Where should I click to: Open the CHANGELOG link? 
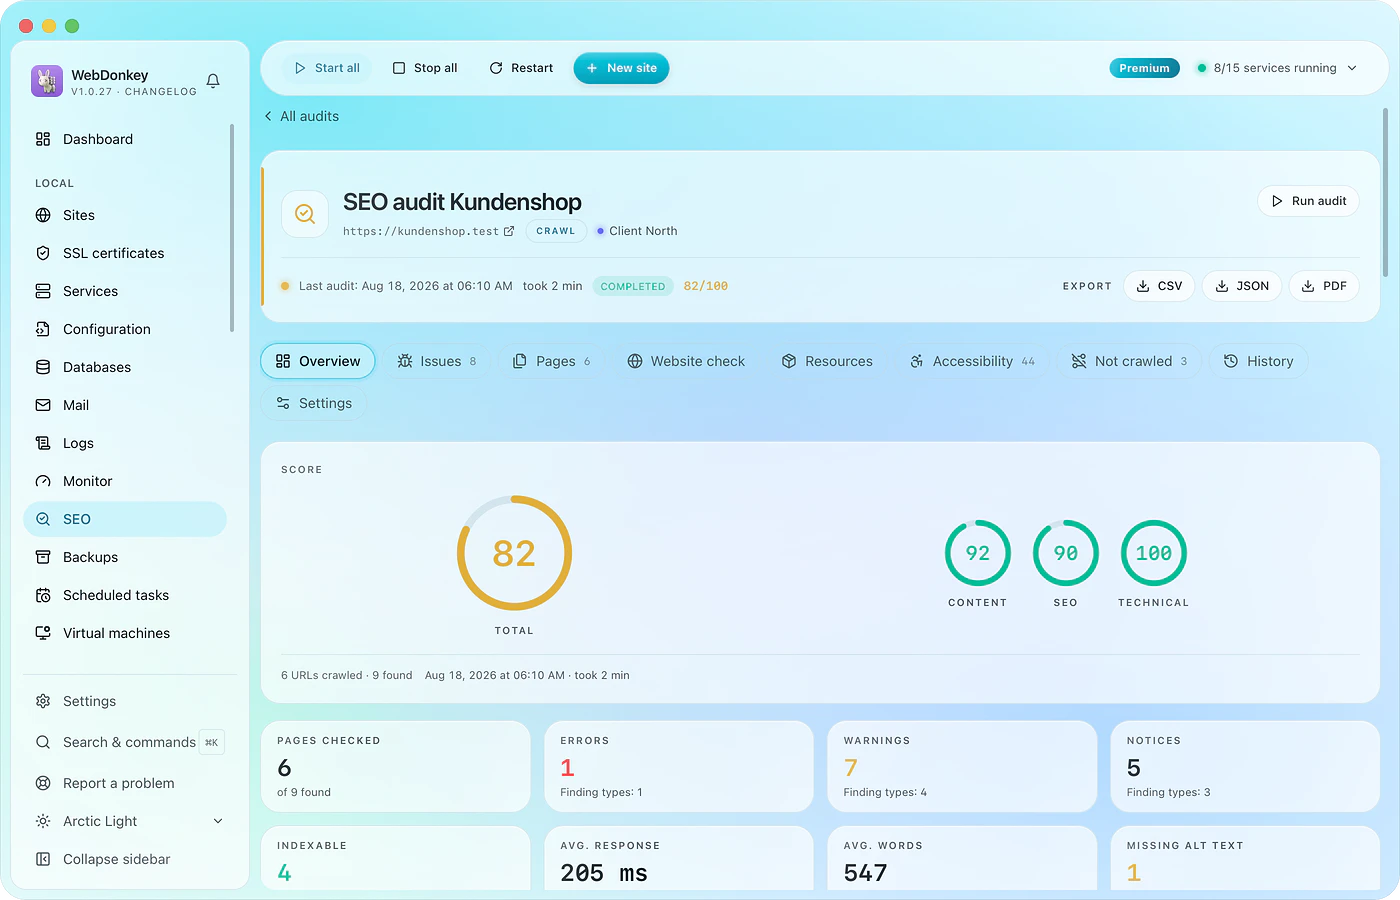(x=161, y=92)
